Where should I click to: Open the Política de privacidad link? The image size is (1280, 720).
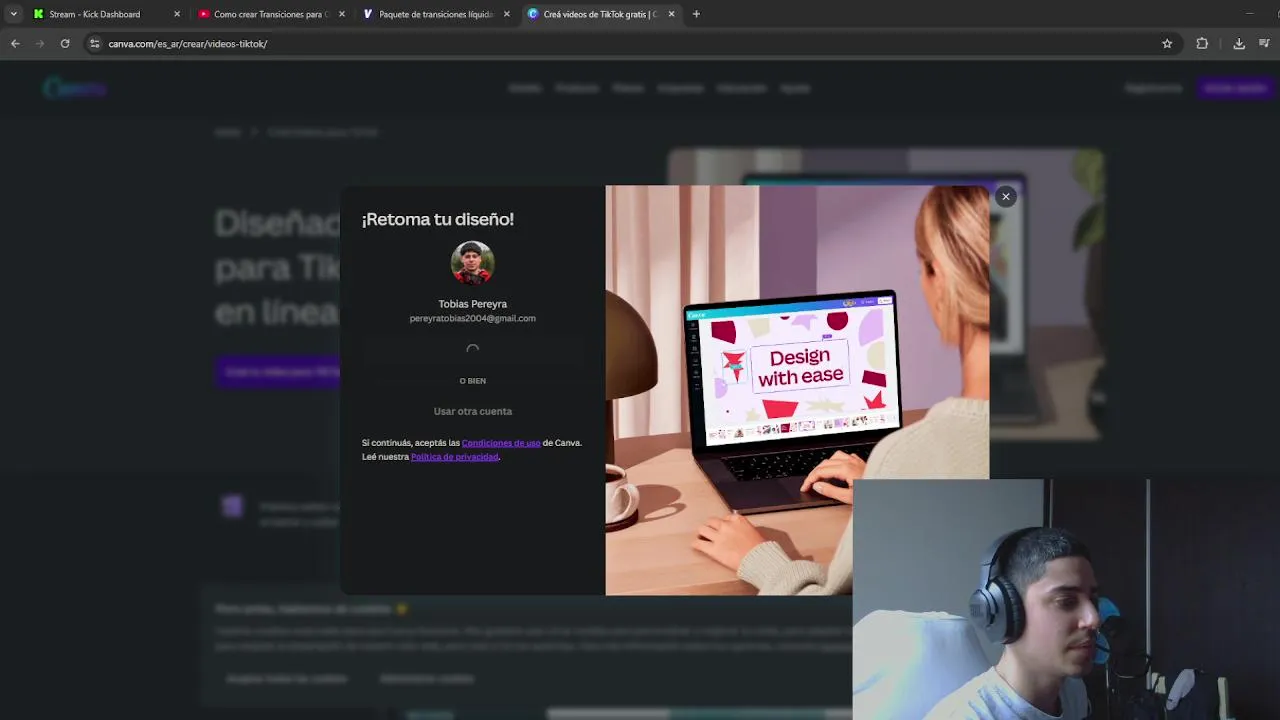point(454,457)
